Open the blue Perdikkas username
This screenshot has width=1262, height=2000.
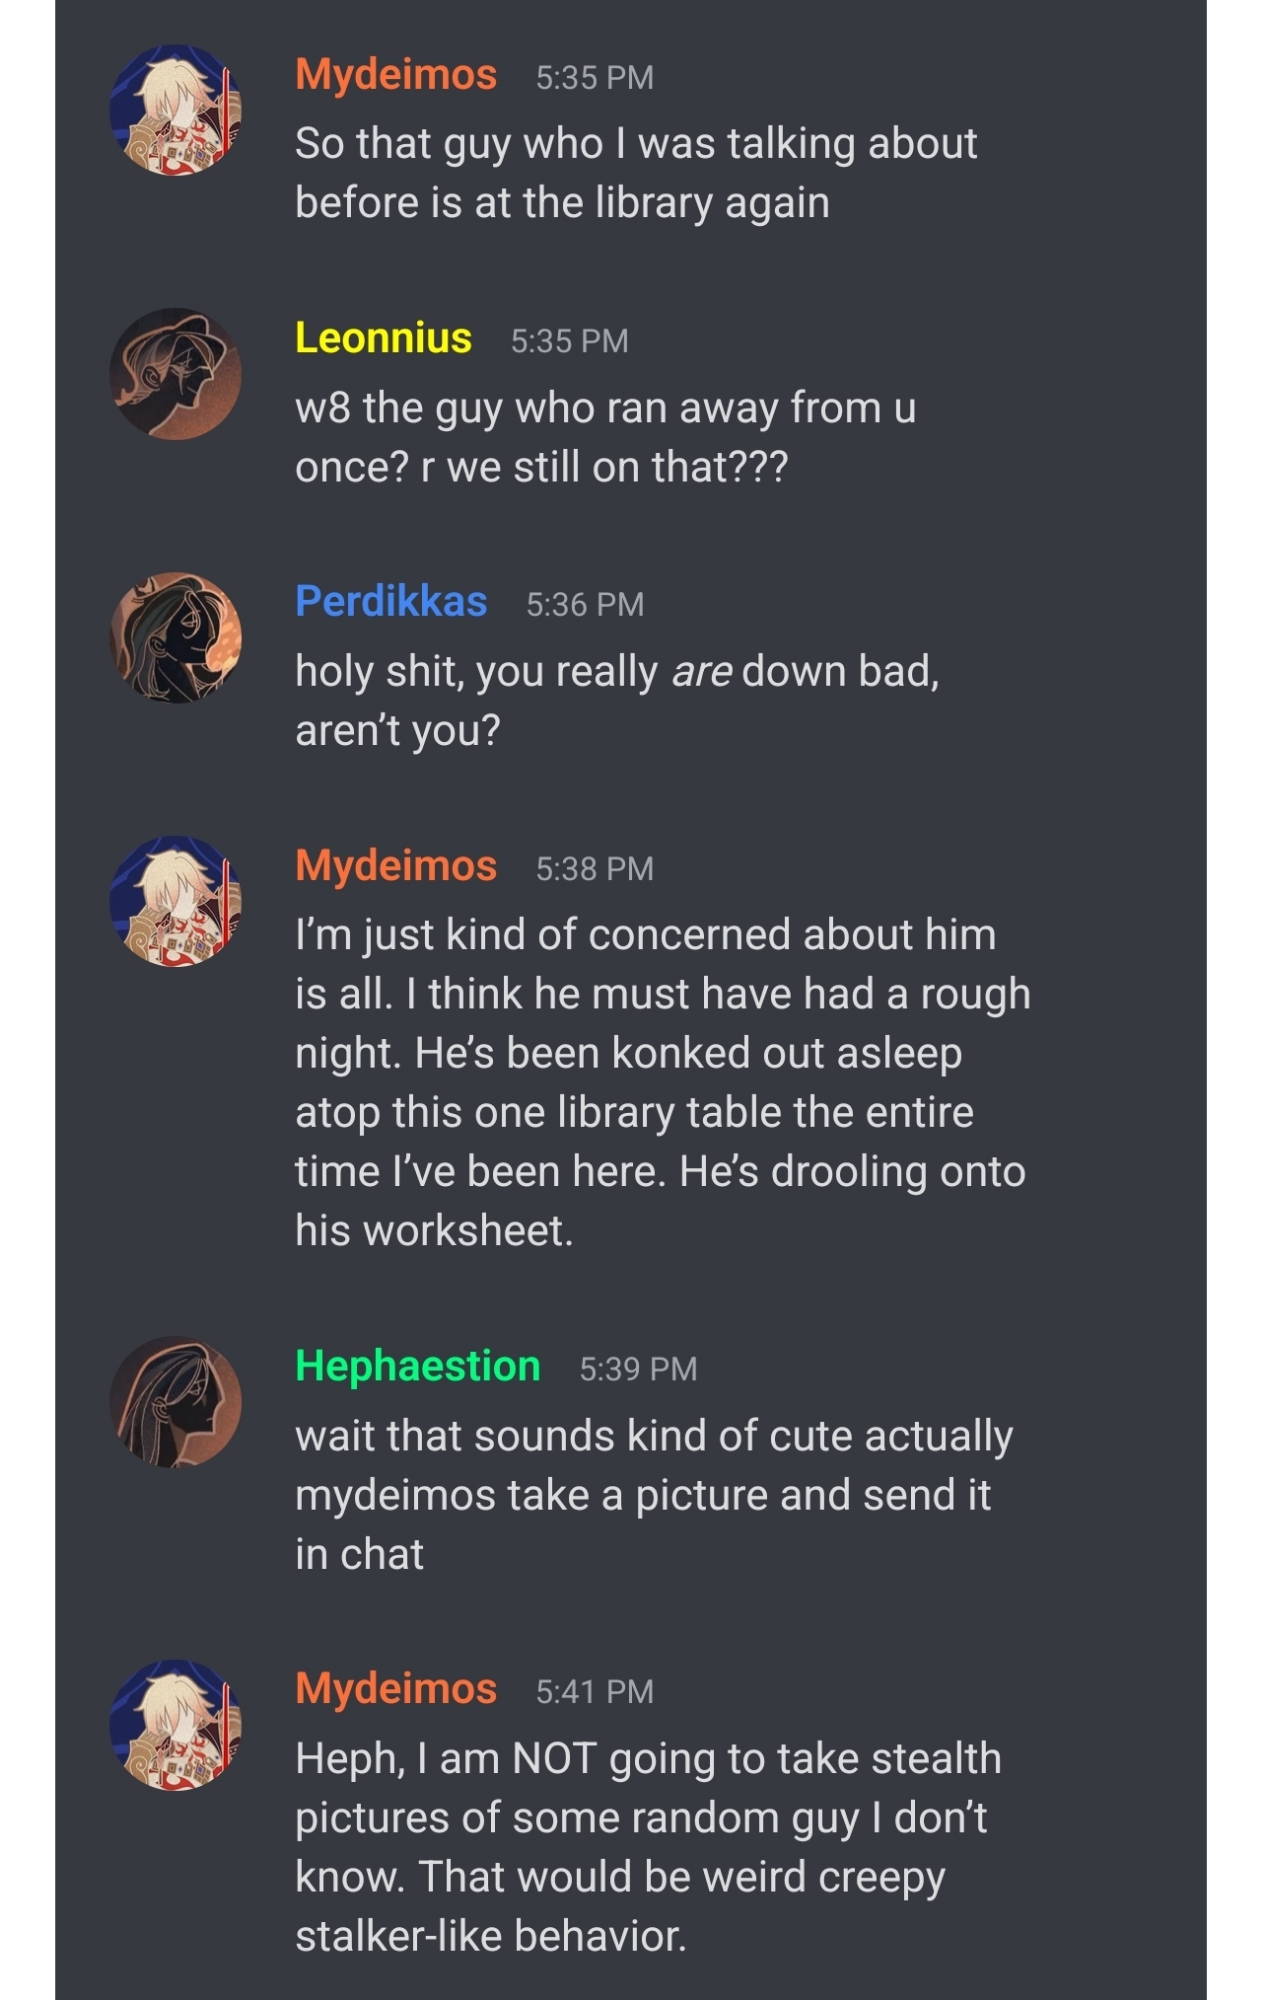click(391, 601)
